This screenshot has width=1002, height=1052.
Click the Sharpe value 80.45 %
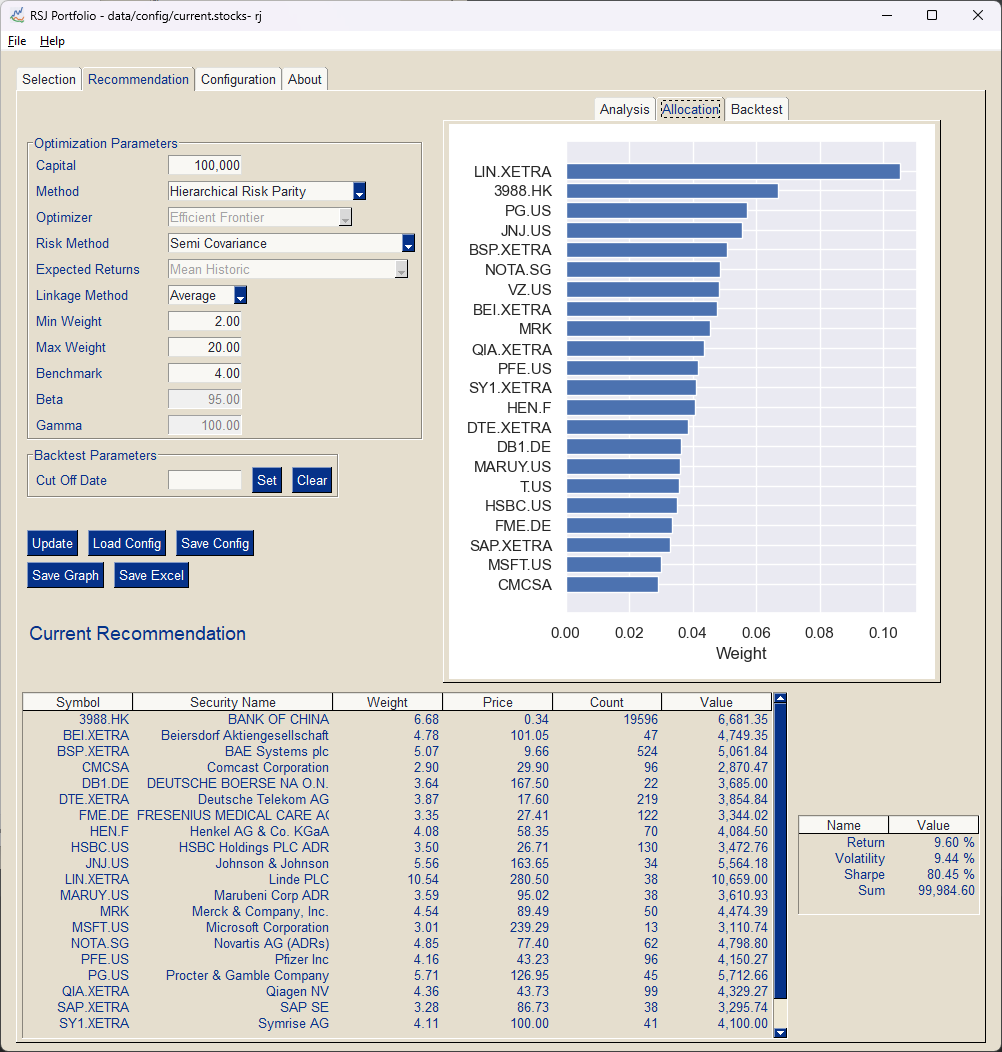point(950,874)
